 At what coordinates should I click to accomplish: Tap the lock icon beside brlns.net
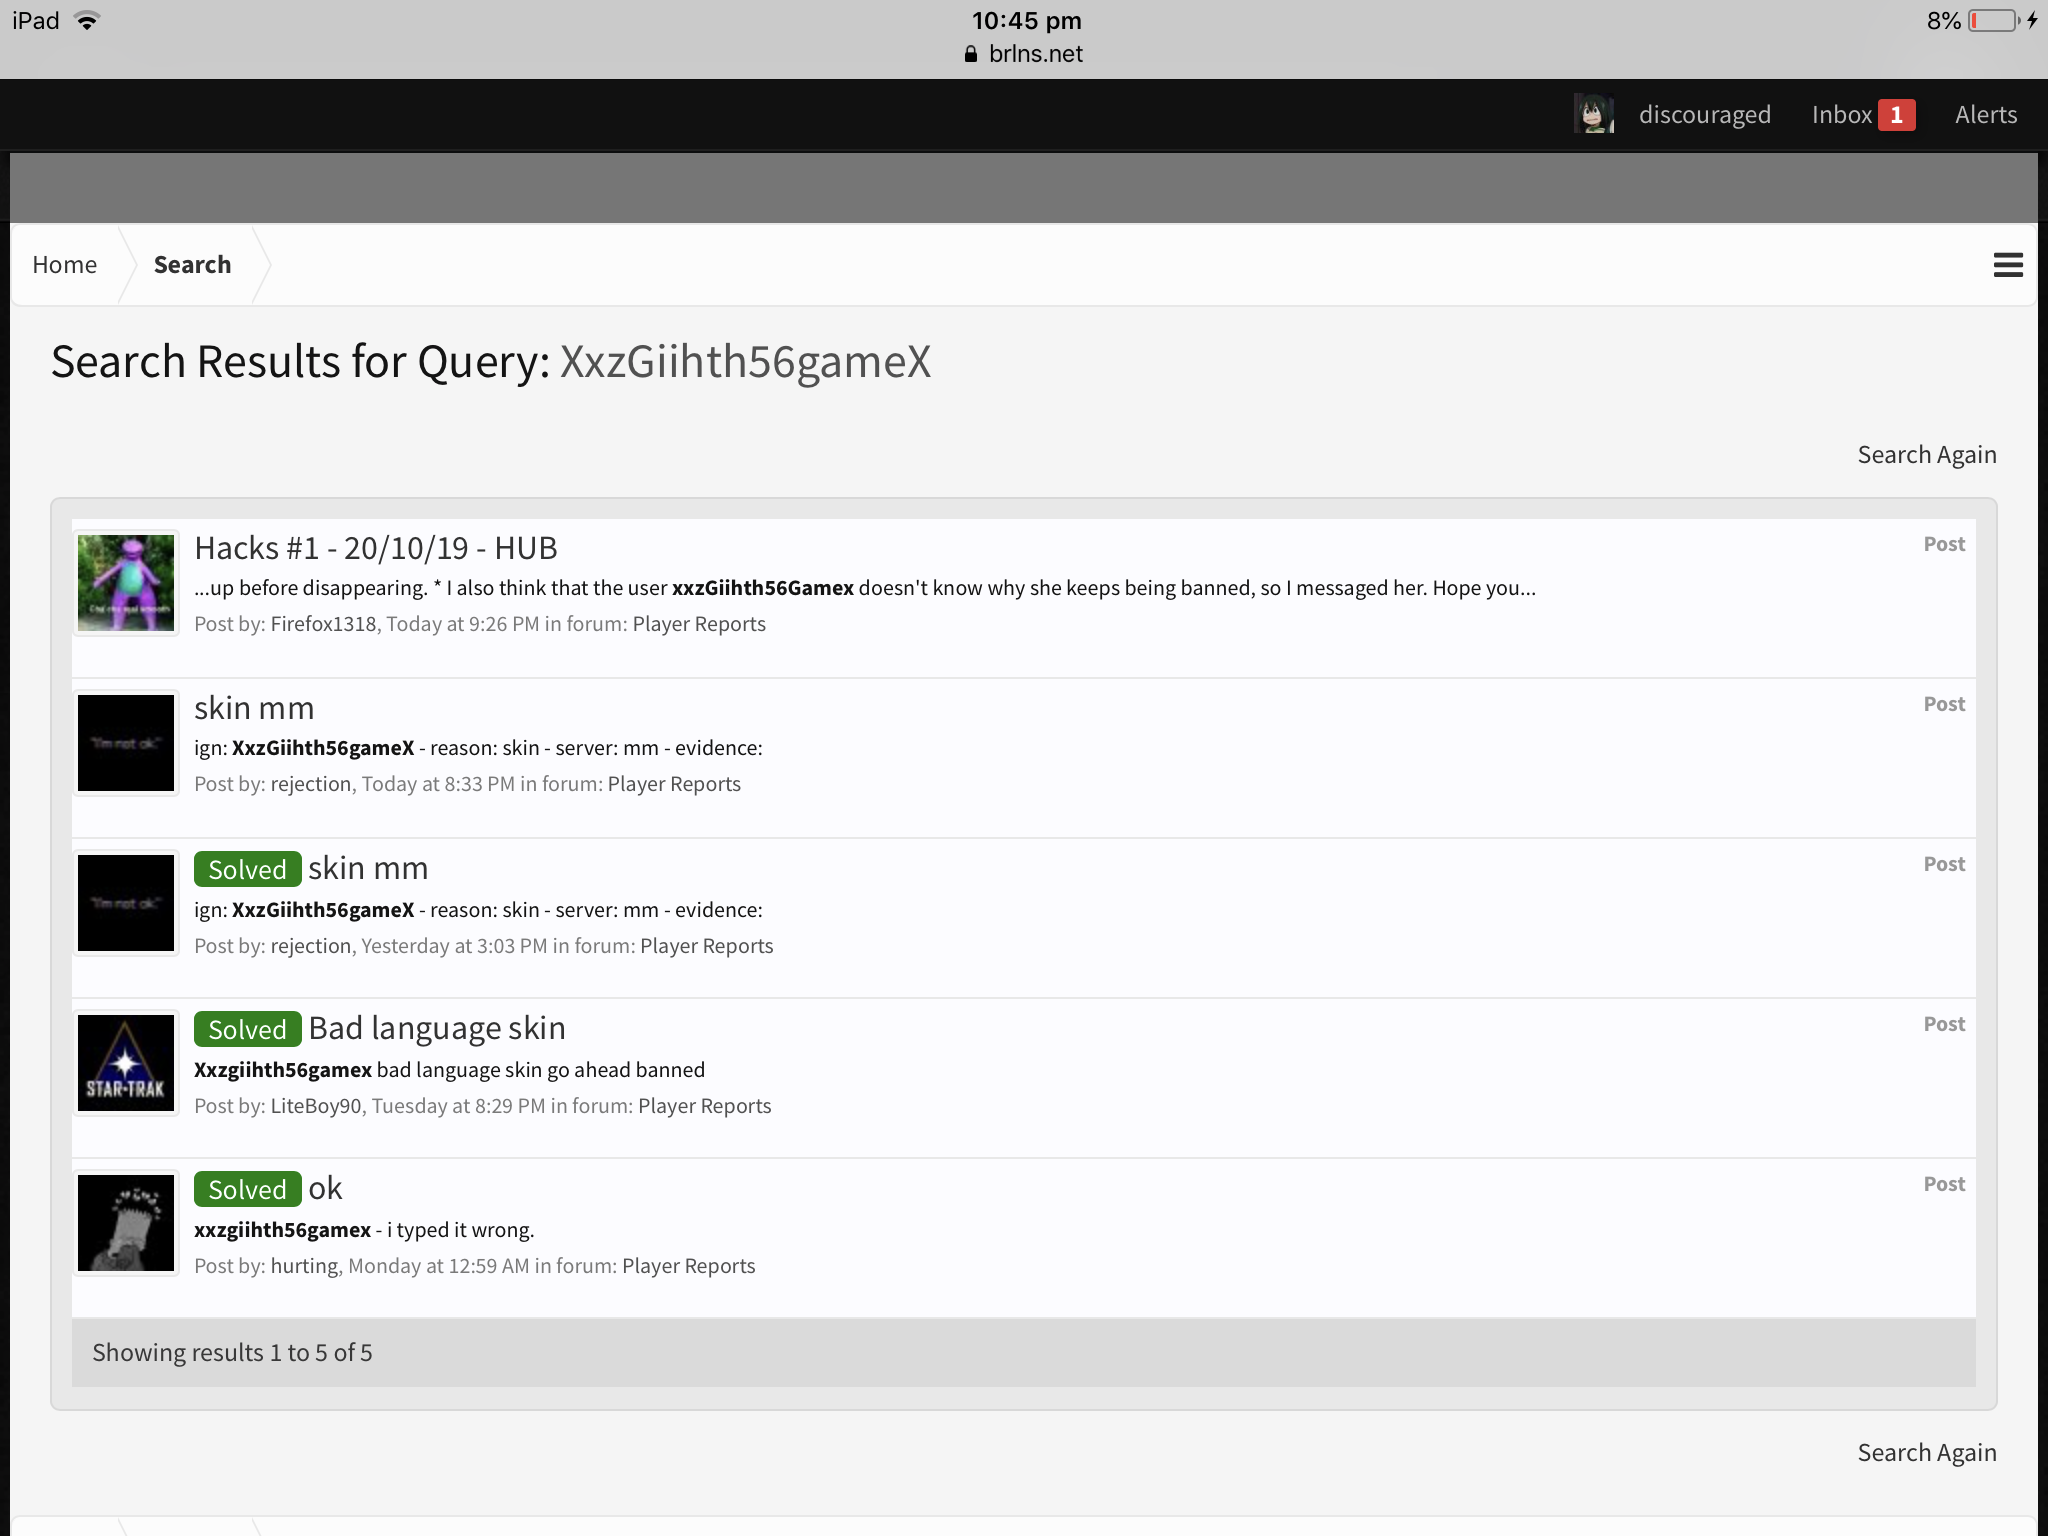coord(970,54)
